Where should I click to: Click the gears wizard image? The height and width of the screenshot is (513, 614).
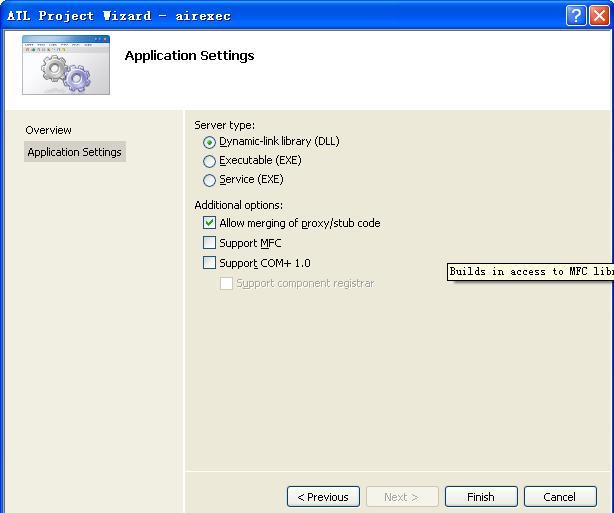pos(66,65)
